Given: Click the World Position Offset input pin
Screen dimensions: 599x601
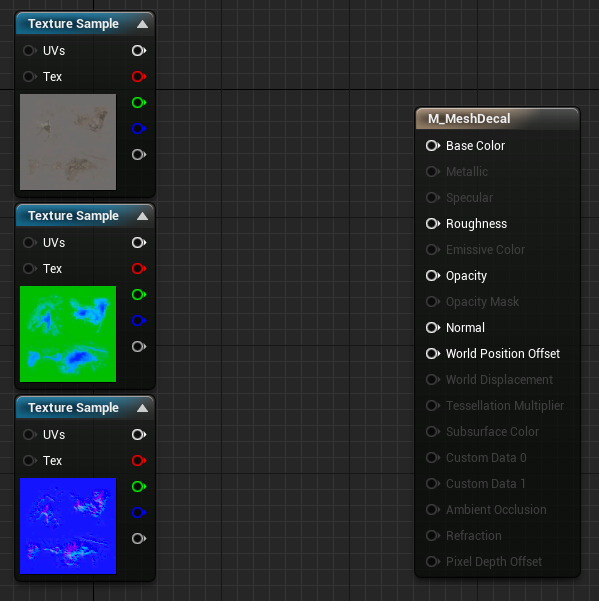Looking at the screenshot, I should pos(433,353).
